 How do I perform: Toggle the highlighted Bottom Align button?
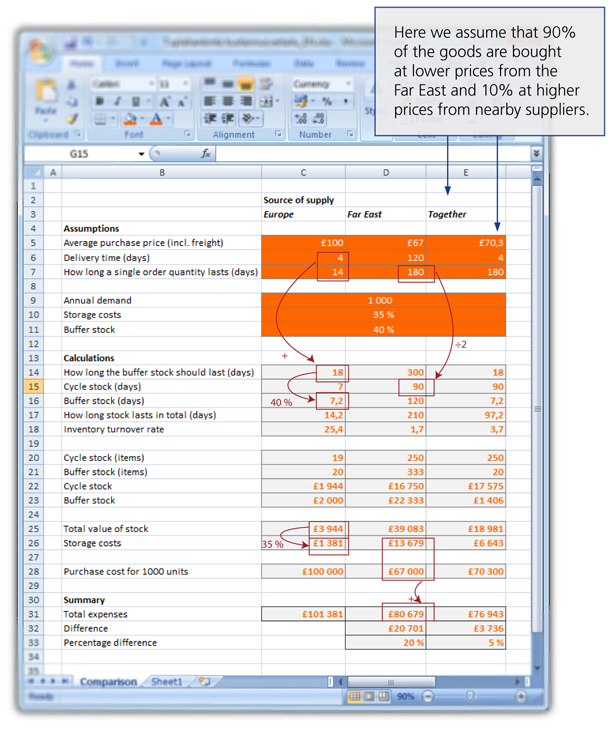click(246, 84)
